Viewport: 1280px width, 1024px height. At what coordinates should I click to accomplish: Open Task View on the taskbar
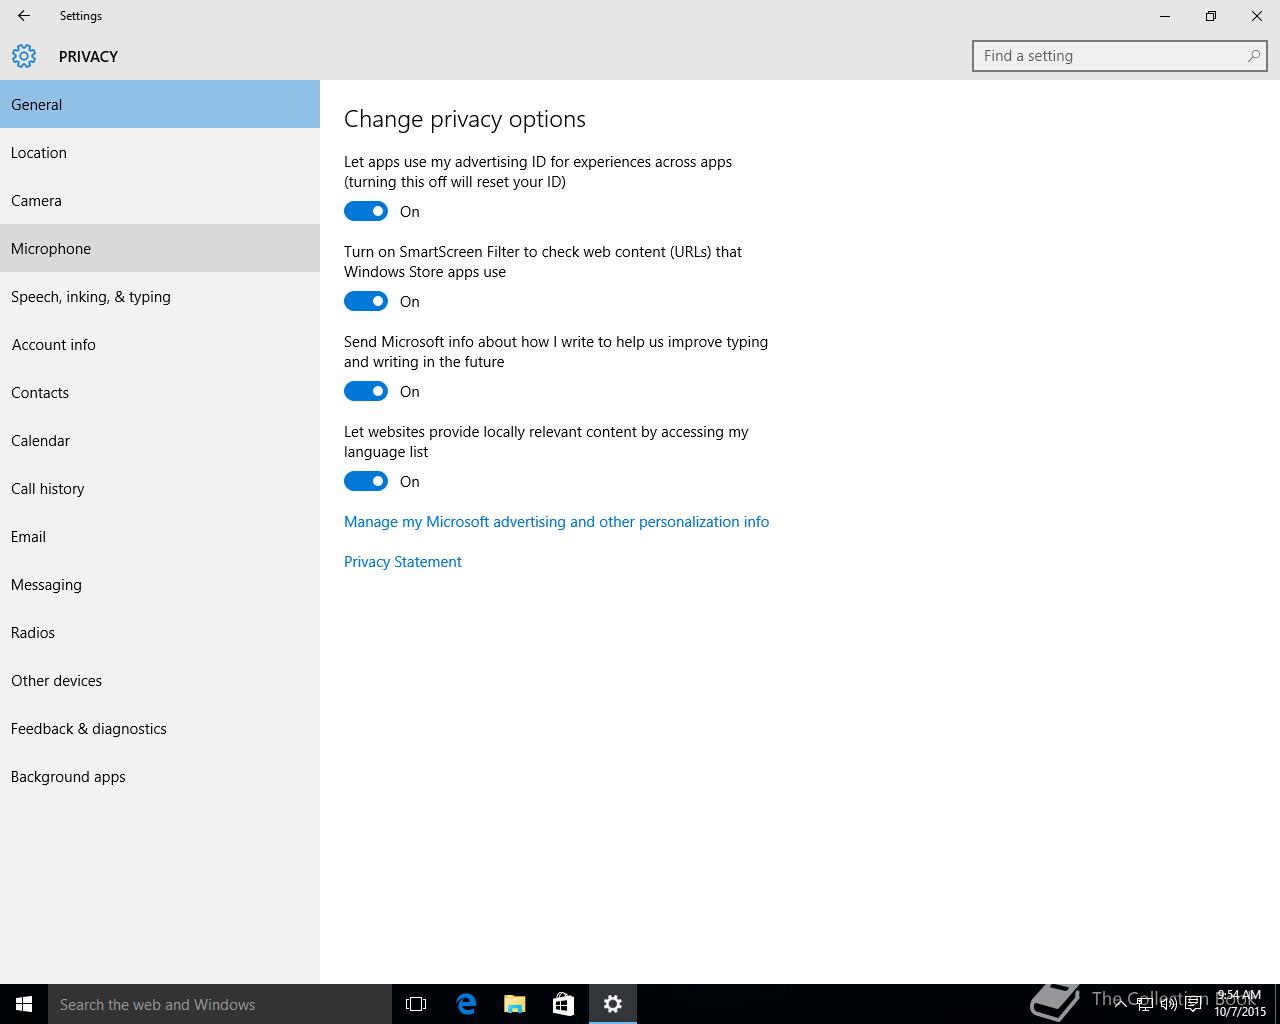click(416, 1004)
